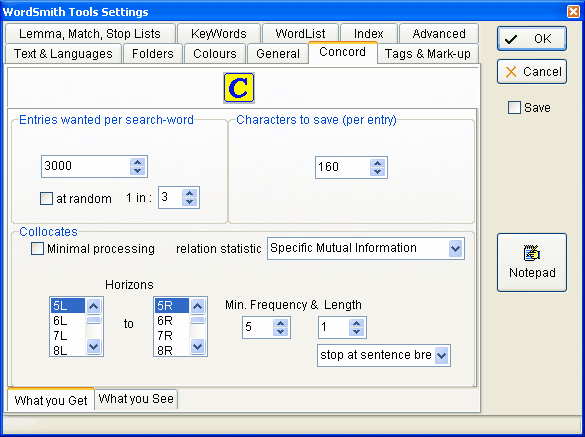Switch to the General tab
Image resolution: width=585 pixels, height=437 pixels.
point(278,54)
